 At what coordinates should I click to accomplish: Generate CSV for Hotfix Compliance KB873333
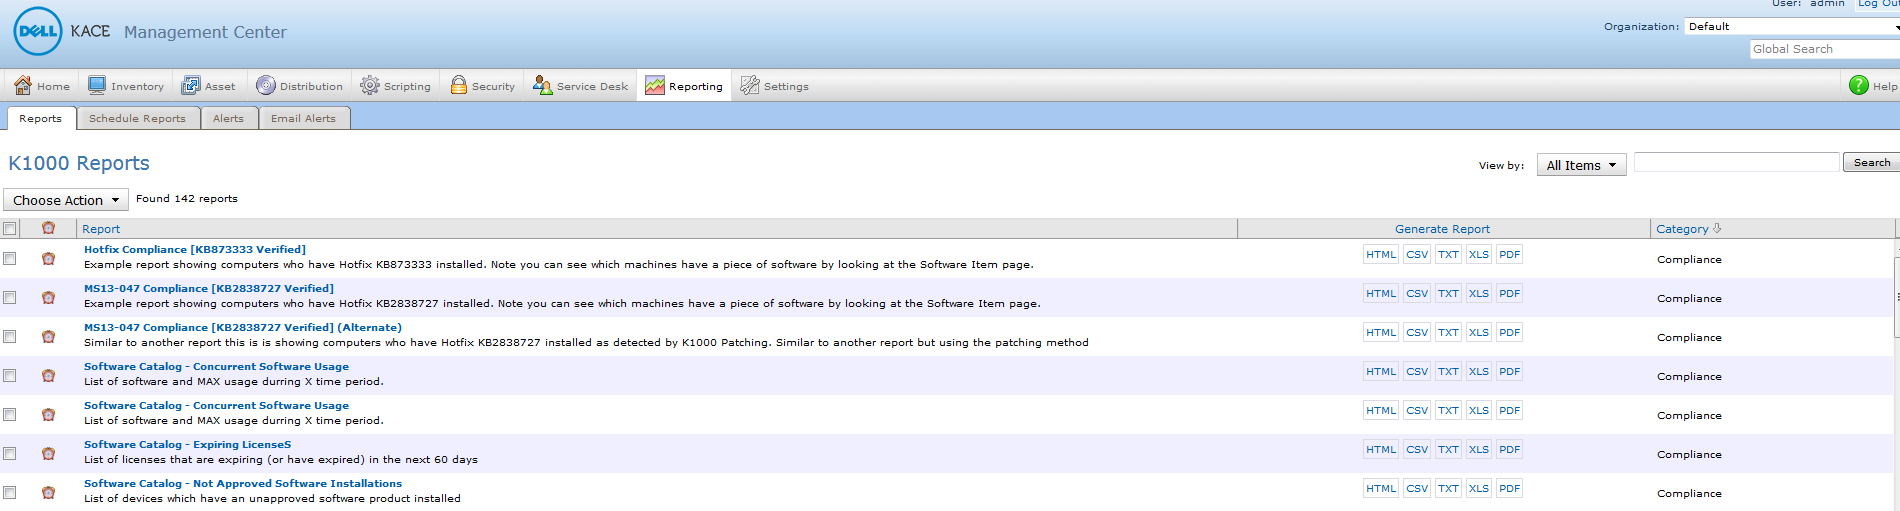pos(1417,254)
